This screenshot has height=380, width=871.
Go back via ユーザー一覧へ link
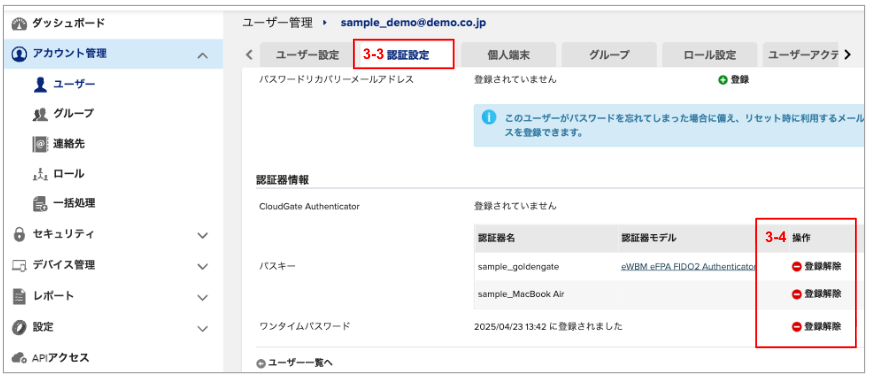pos(294,363)
